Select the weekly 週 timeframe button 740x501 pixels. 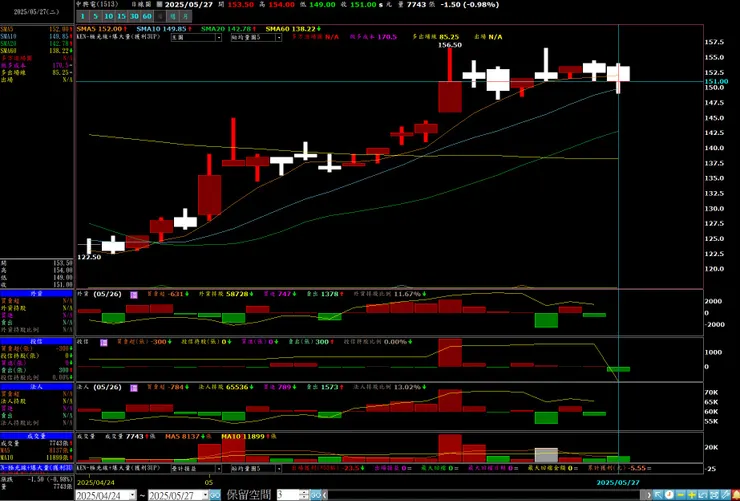point(173,17)
